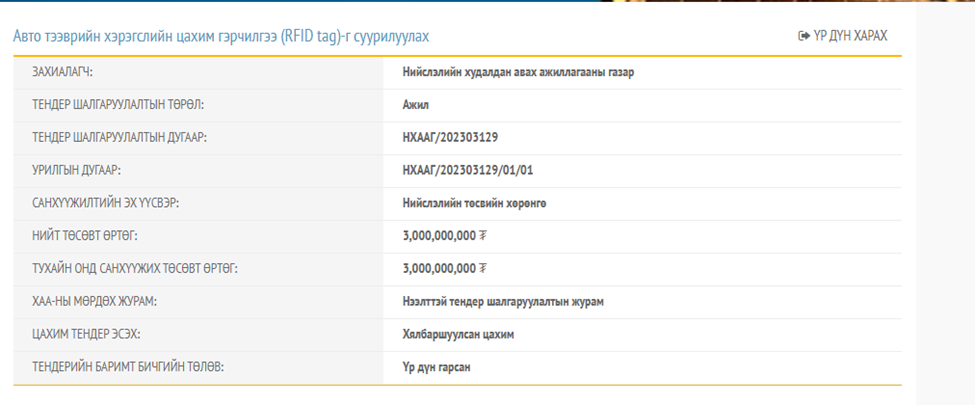
Task: Select the ЗАХИАЛАГЧ row label
Action: 69,73
